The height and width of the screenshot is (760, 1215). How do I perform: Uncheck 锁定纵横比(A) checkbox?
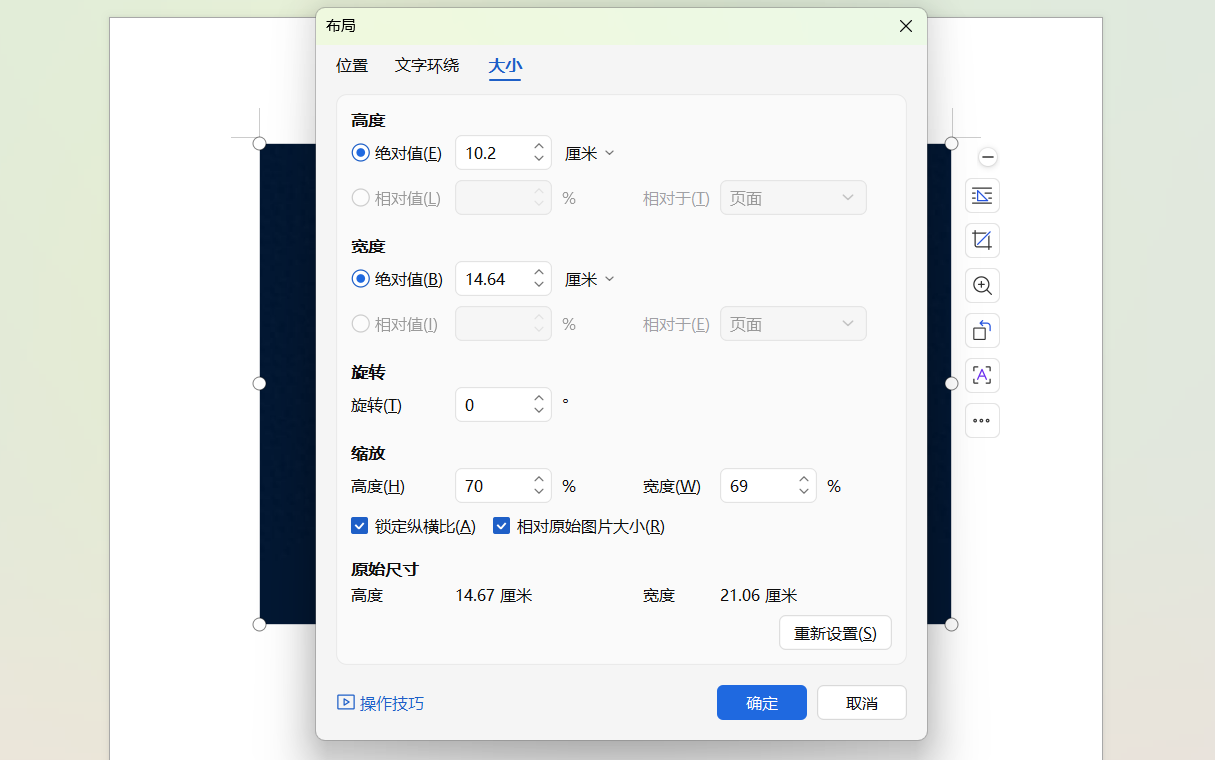[x=359, y=525]
